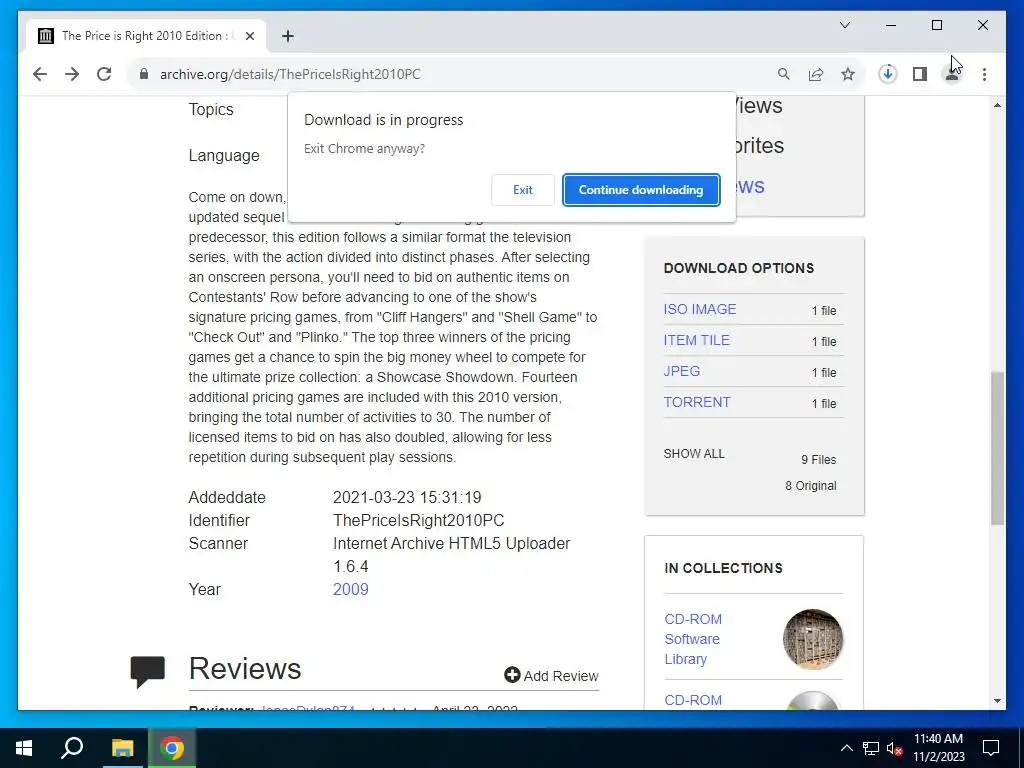Click the Language label
The width and height of the screenshot is (1024, 768).
[224, 155]
